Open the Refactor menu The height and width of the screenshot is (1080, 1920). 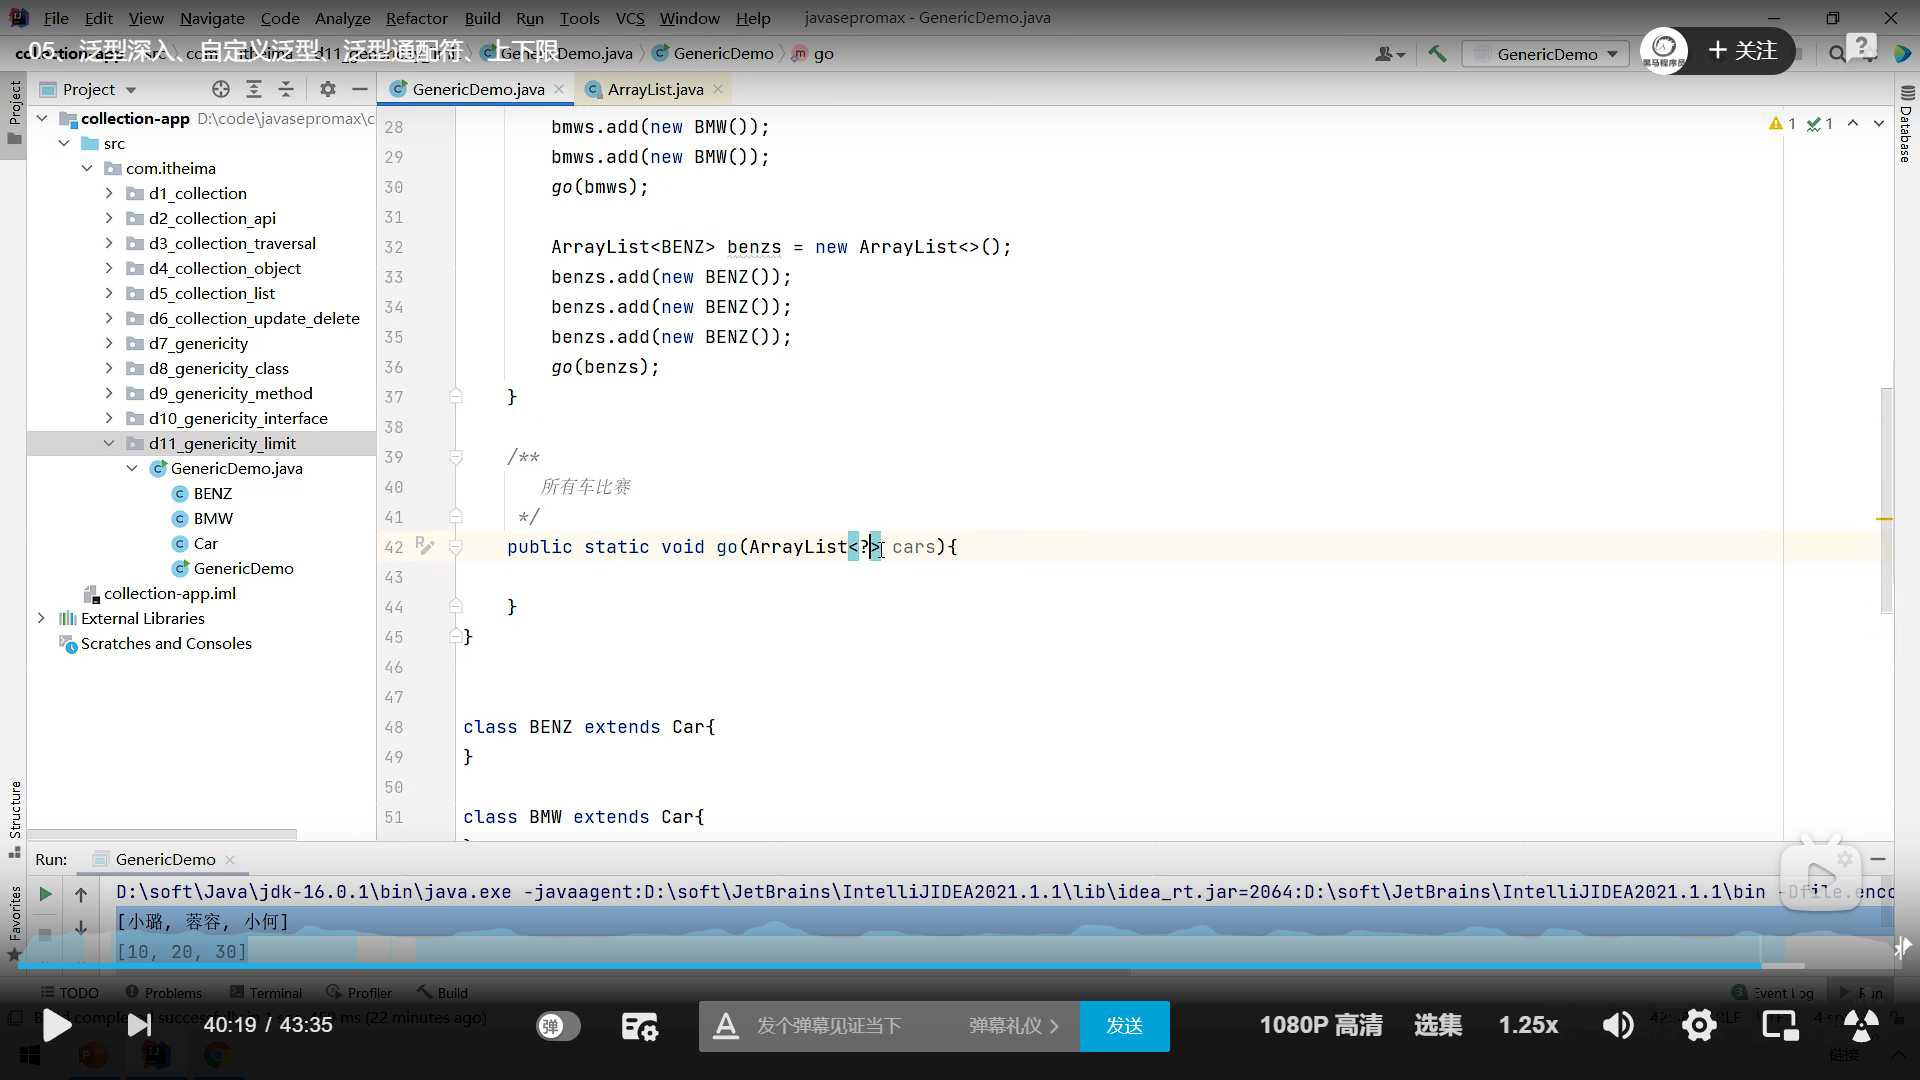tap(416, 18)
